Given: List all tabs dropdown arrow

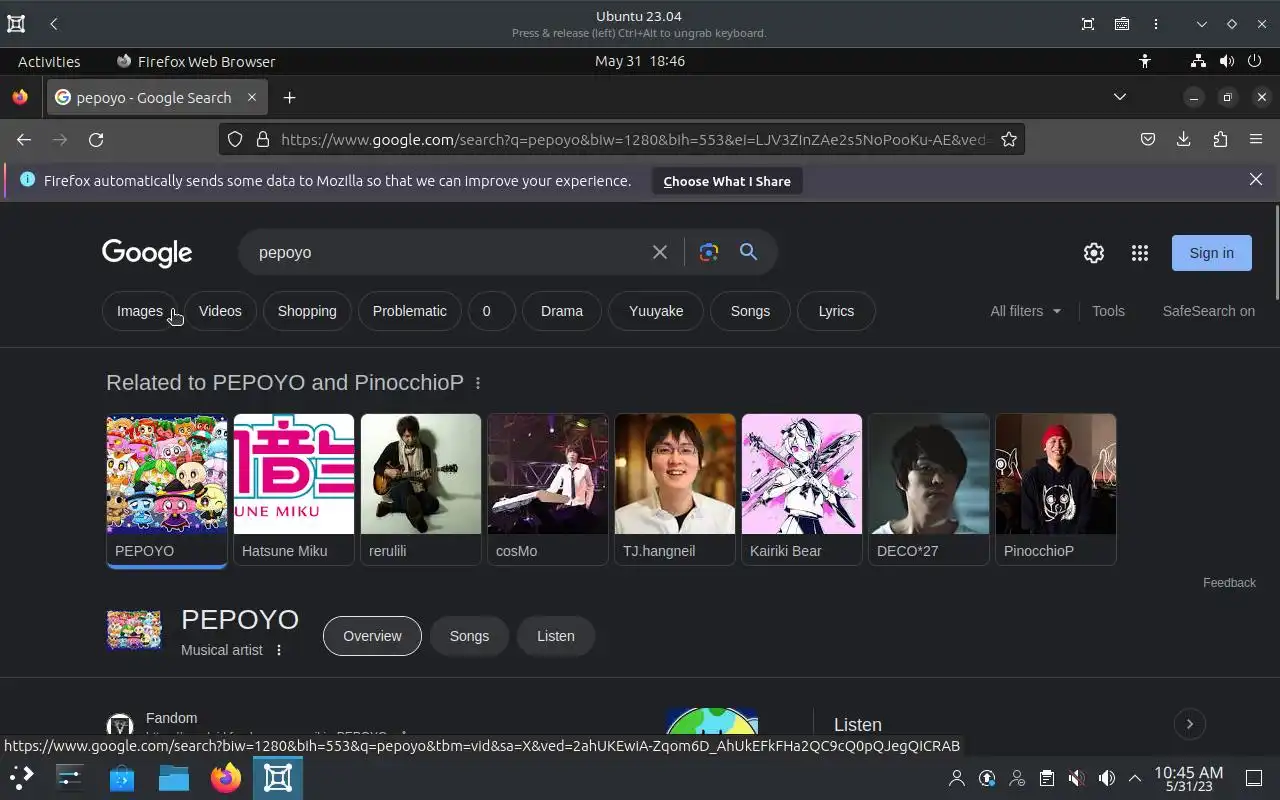Looking at the screenshot, I should pyautogui.click(x=1120, y=97).
